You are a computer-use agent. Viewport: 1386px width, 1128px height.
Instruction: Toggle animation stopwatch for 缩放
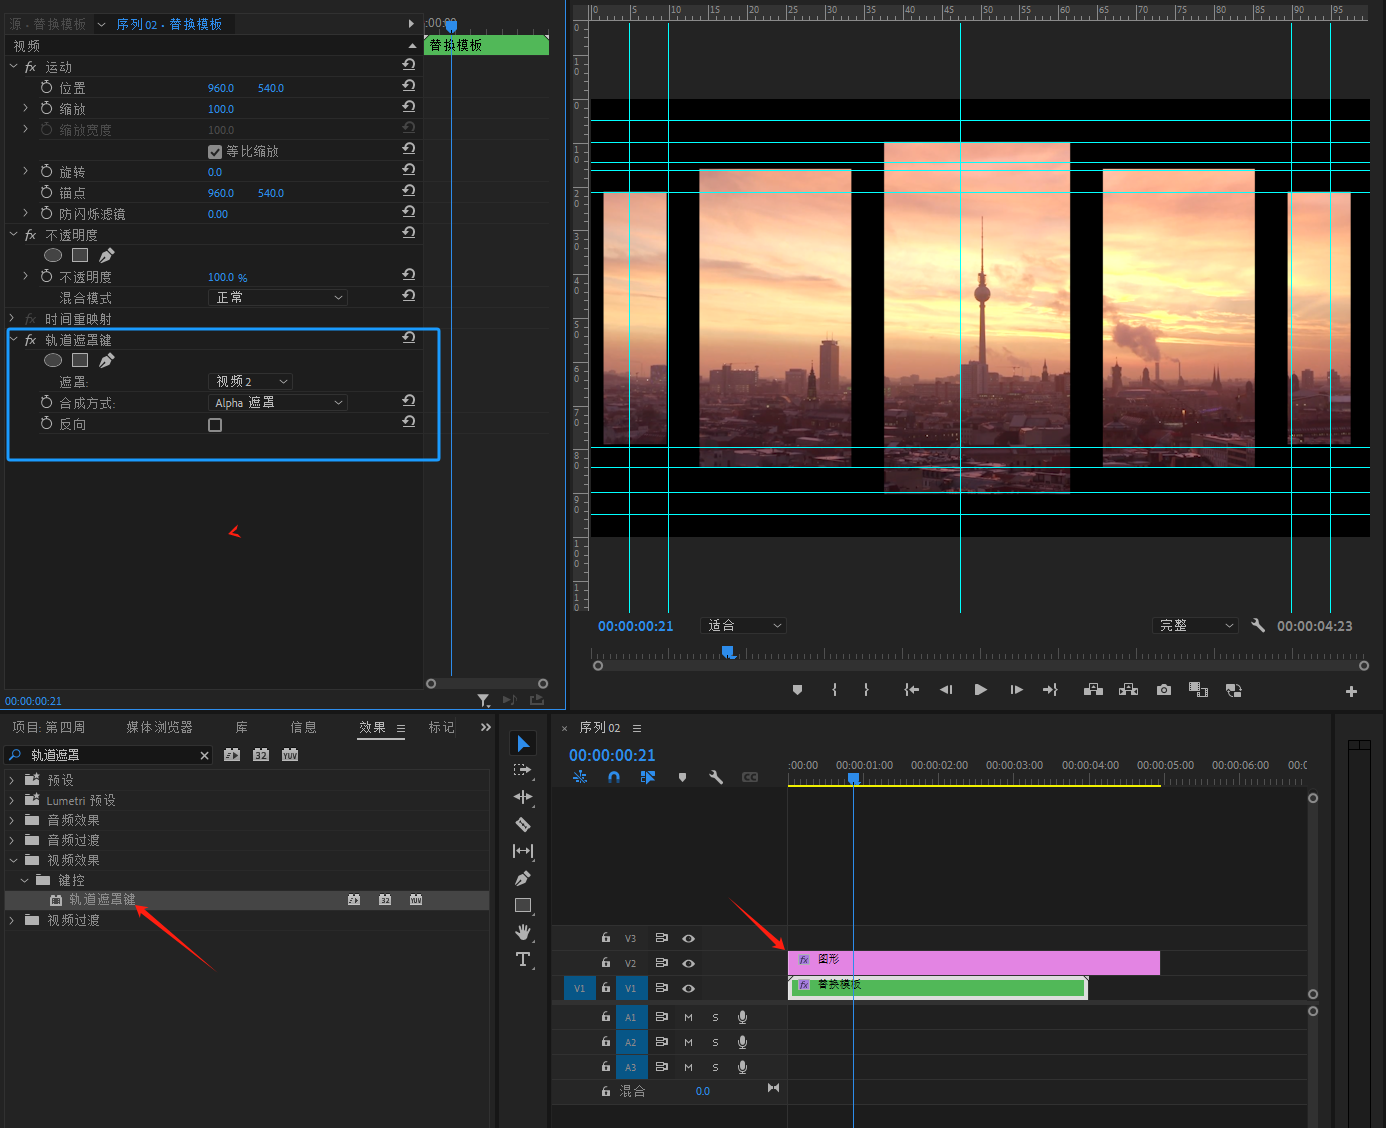(46, 108)
